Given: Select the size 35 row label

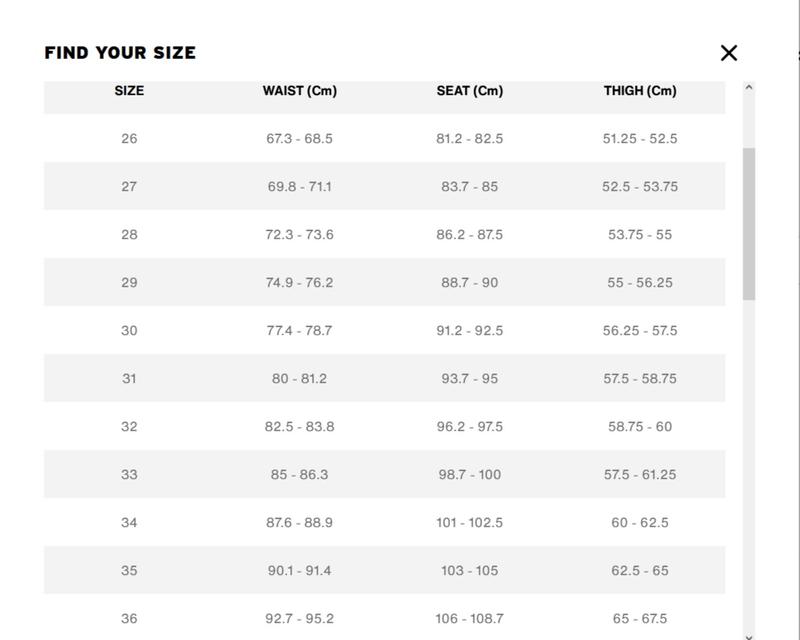Looking at the screenshot, I should (129, 570).
